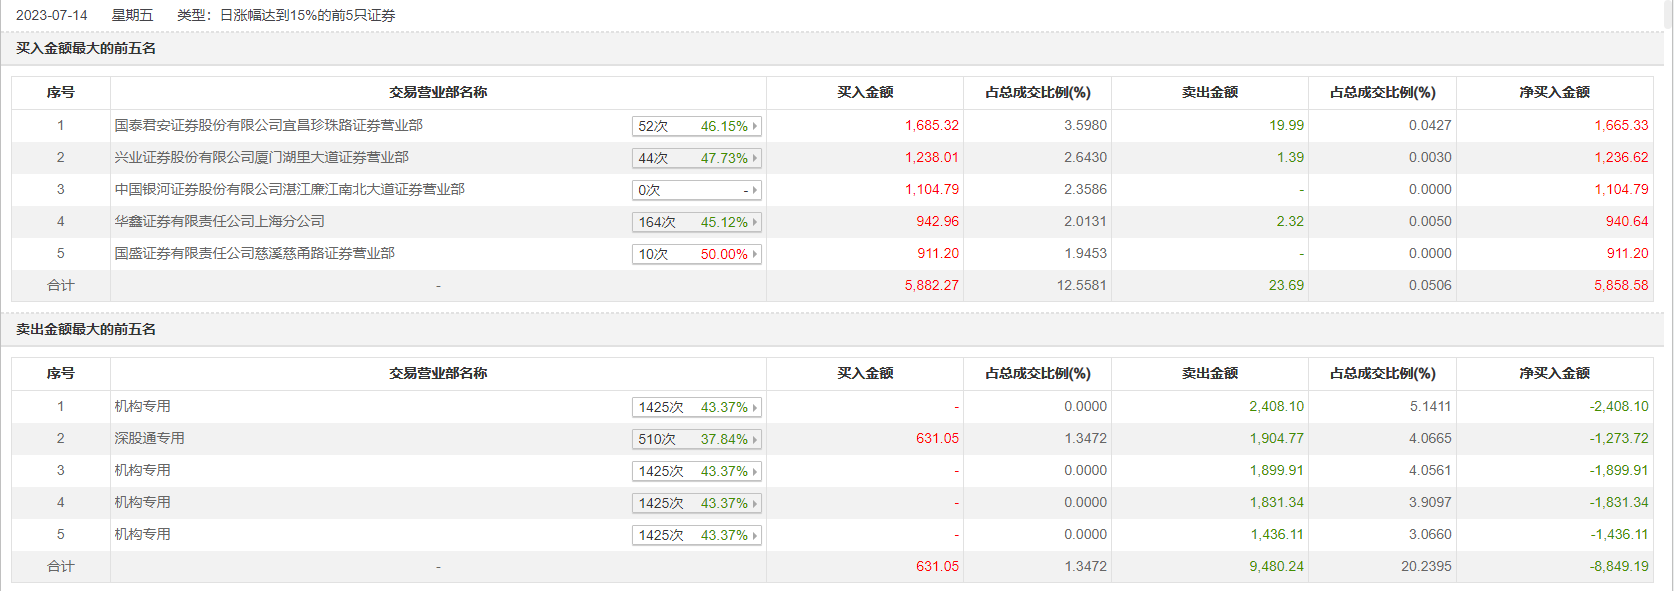Open the 10次 50.00% stats box
1674x591 pixels.
click(x=697, y=254)
